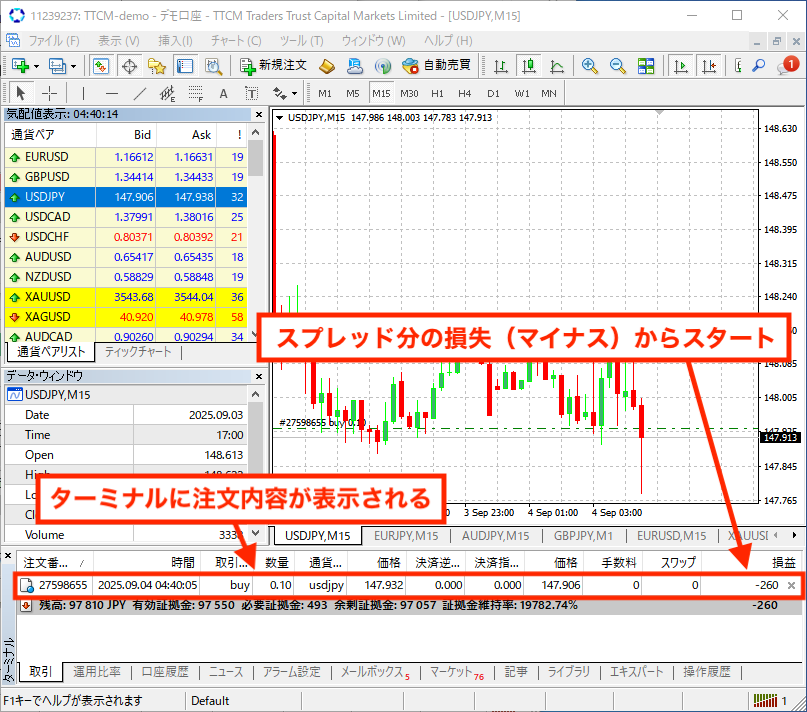
Task: Toggle 自動売買 auto trading
Action: tap(436, 65)
